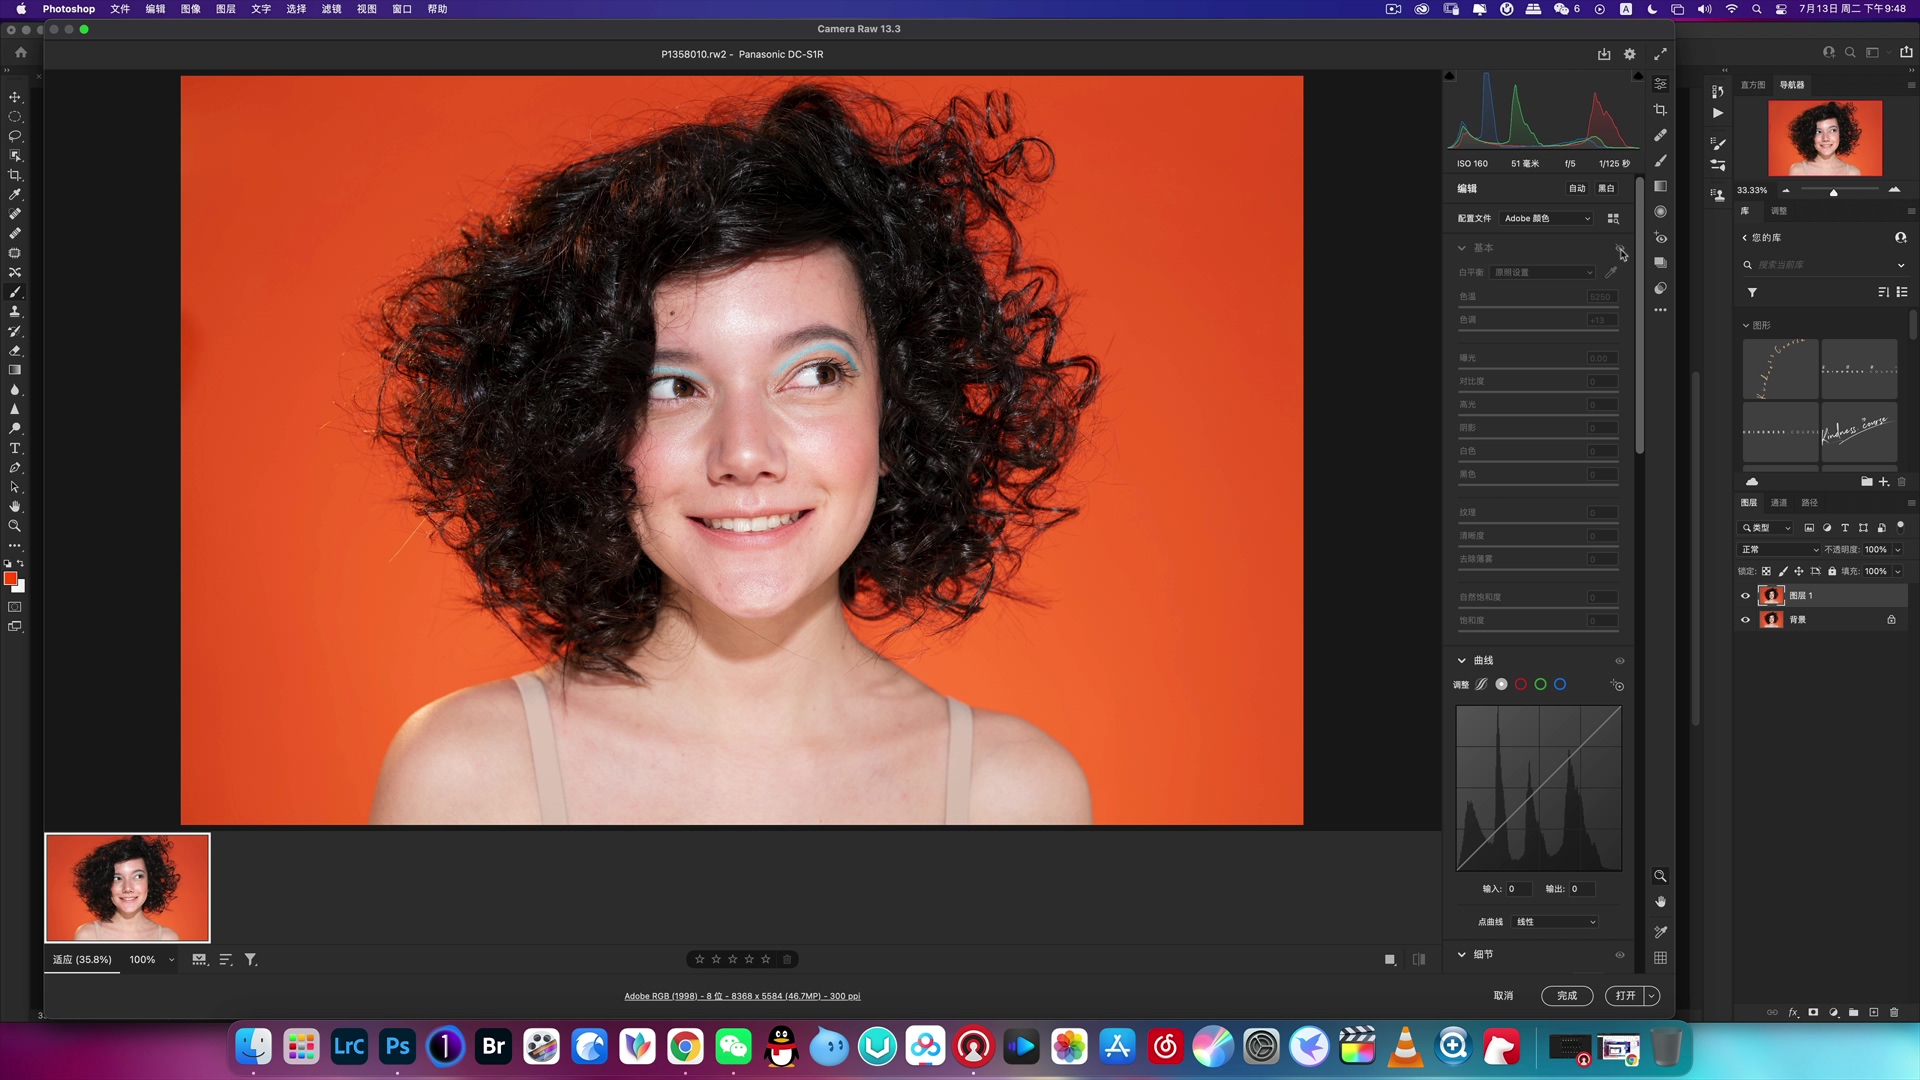This screenshot has height=1080, width=1920.
Task: Open the 滤镜 menu
Action: pos(331,9)
